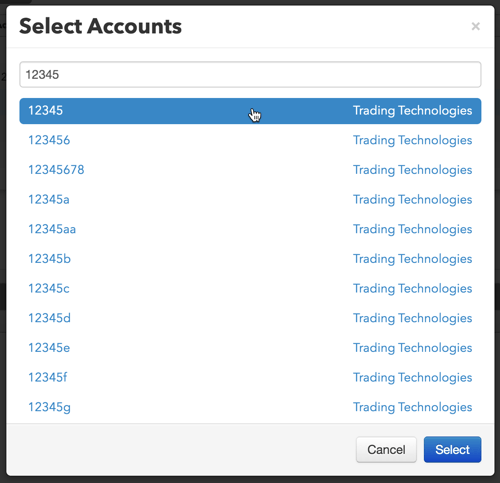Click Trading Technologies beside account 12345678
This screenshot has height=483, width=500.
[413, 170]
